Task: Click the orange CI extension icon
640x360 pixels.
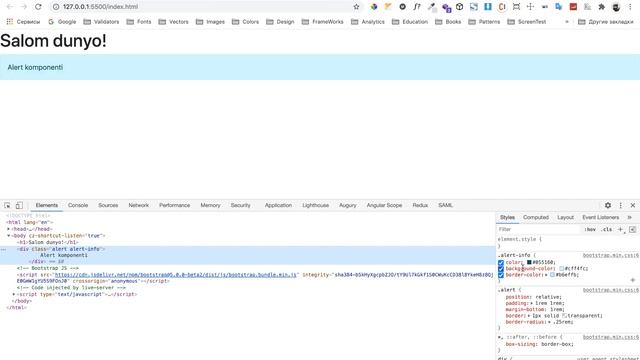Action: coord(502,7)
